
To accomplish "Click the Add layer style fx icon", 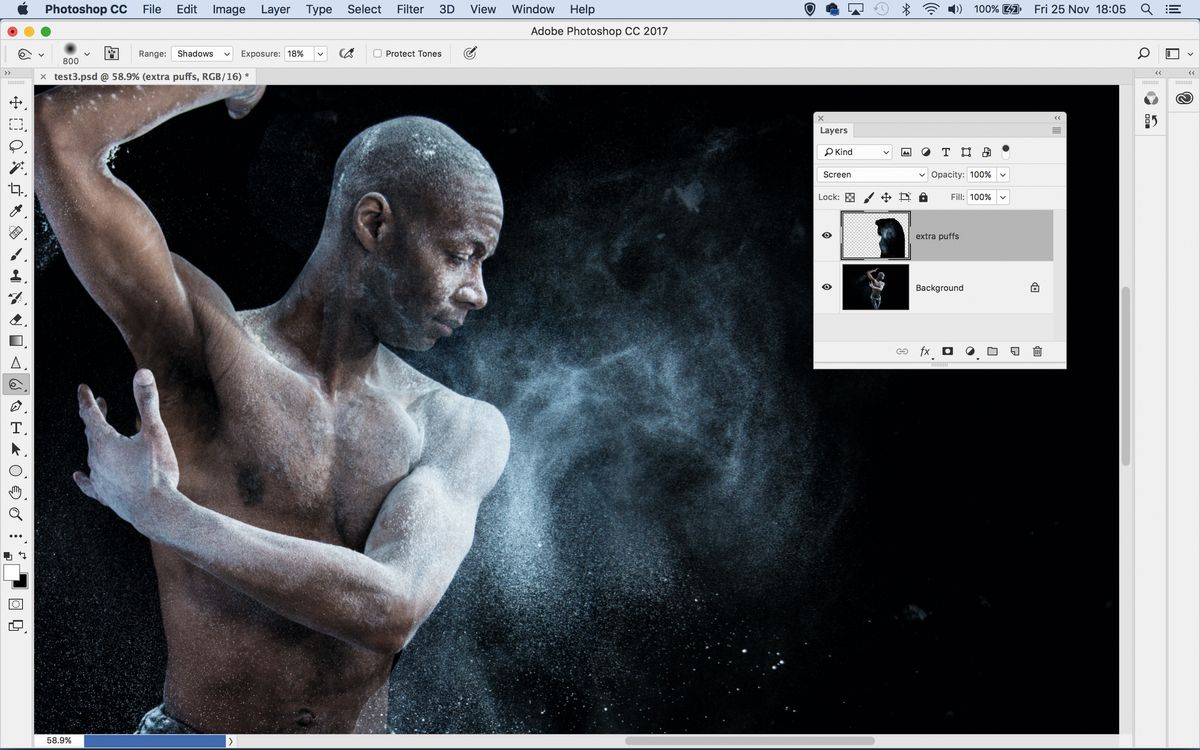I will point(924,351).
